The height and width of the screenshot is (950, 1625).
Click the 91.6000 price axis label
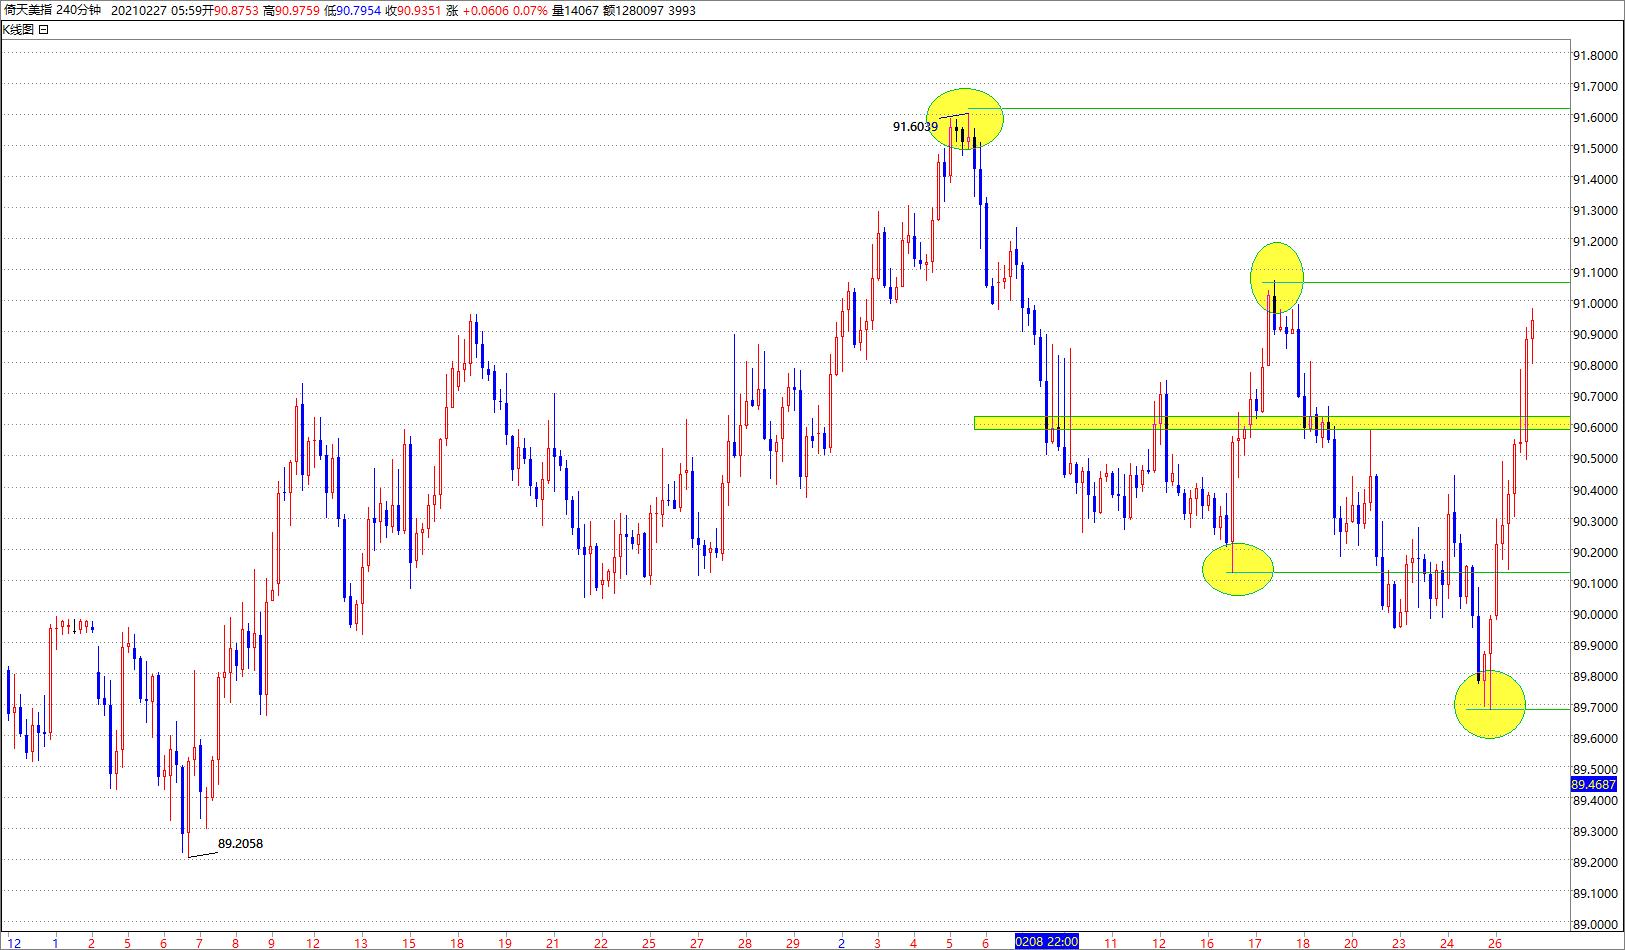1595,118
